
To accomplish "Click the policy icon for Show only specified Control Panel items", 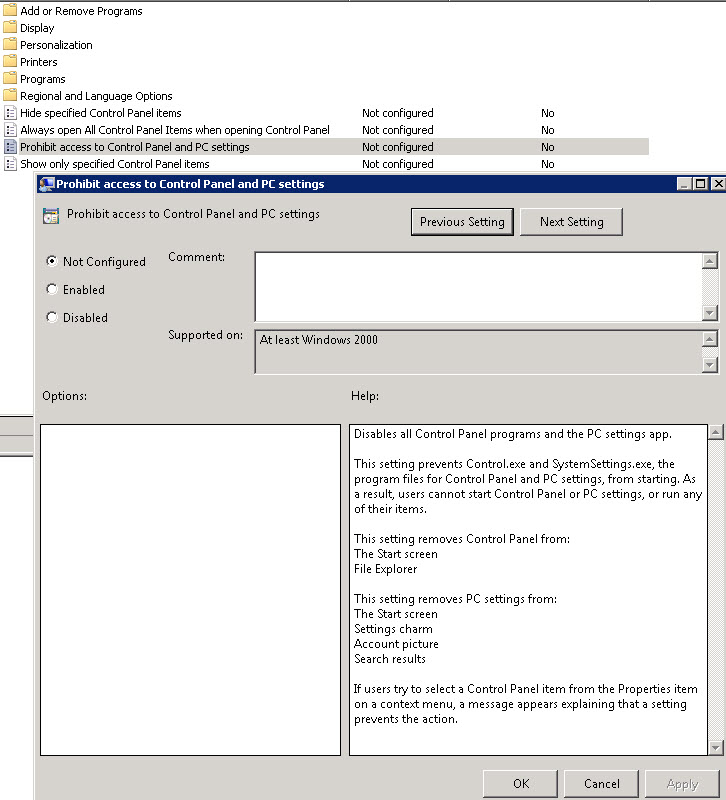I will 10,164.
